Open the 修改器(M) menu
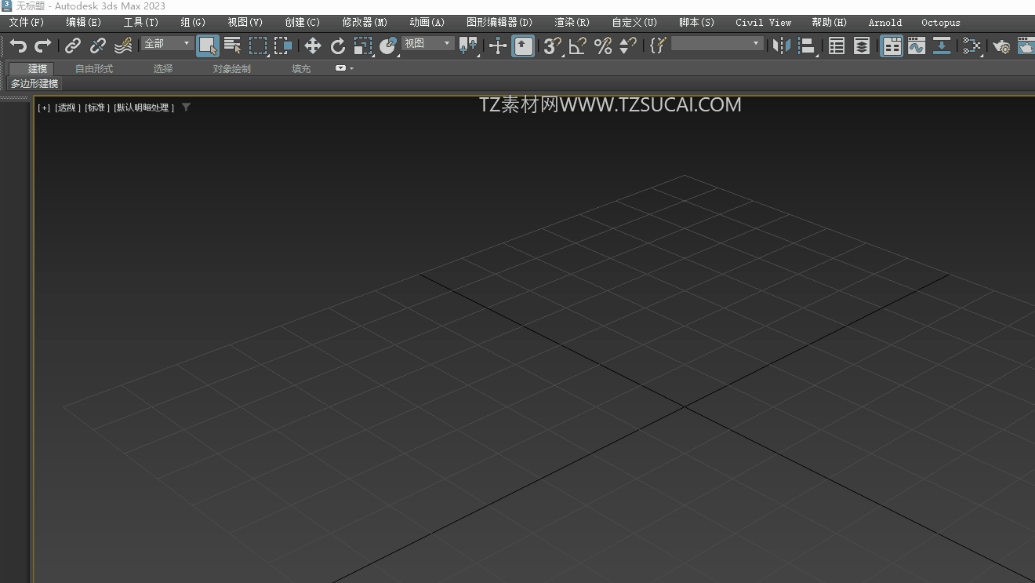 (364, 22)
